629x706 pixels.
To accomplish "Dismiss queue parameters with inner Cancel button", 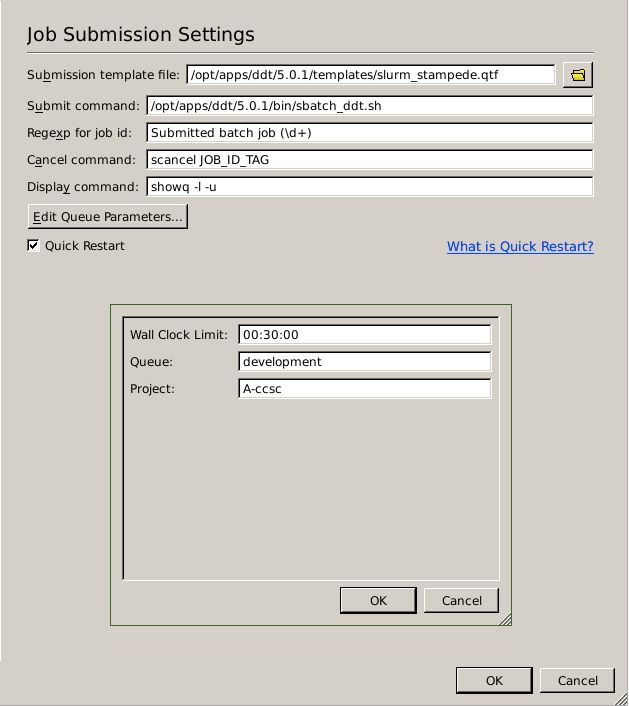I will [462, 601].
